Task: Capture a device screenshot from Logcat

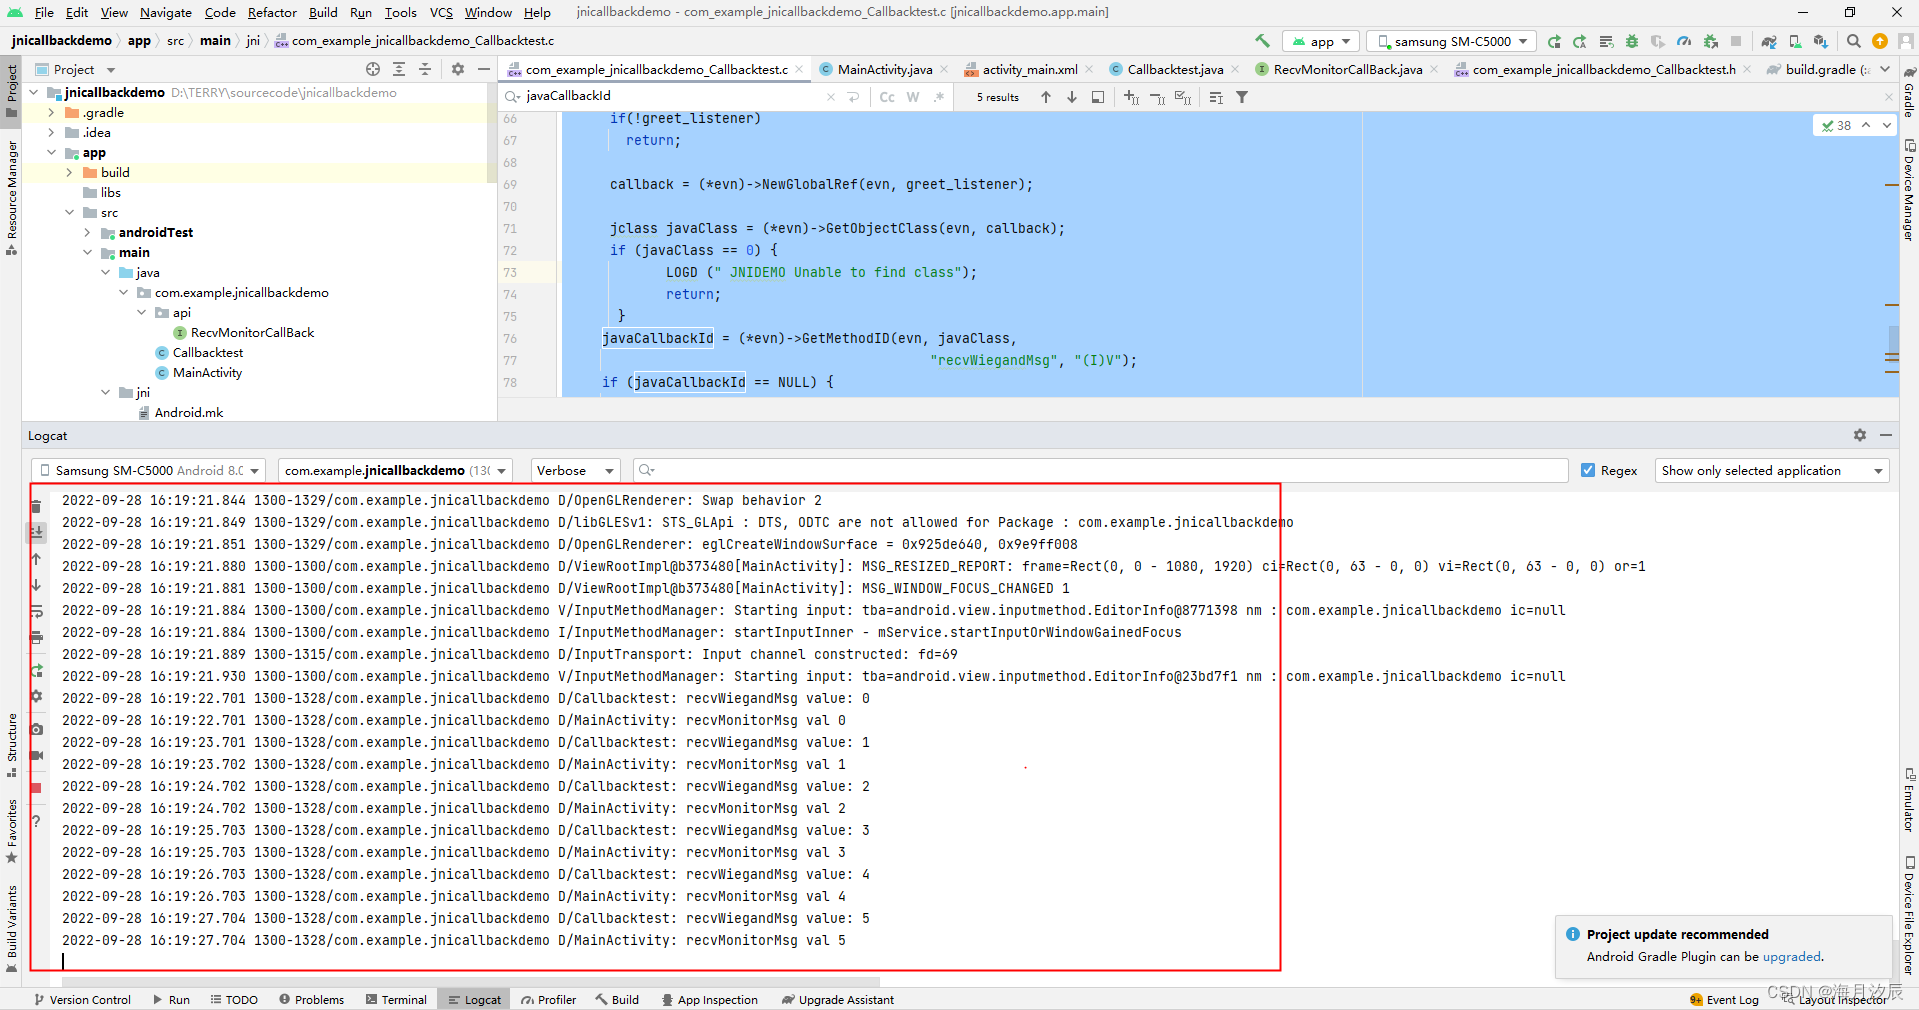Action: click(x=37, y=730)
